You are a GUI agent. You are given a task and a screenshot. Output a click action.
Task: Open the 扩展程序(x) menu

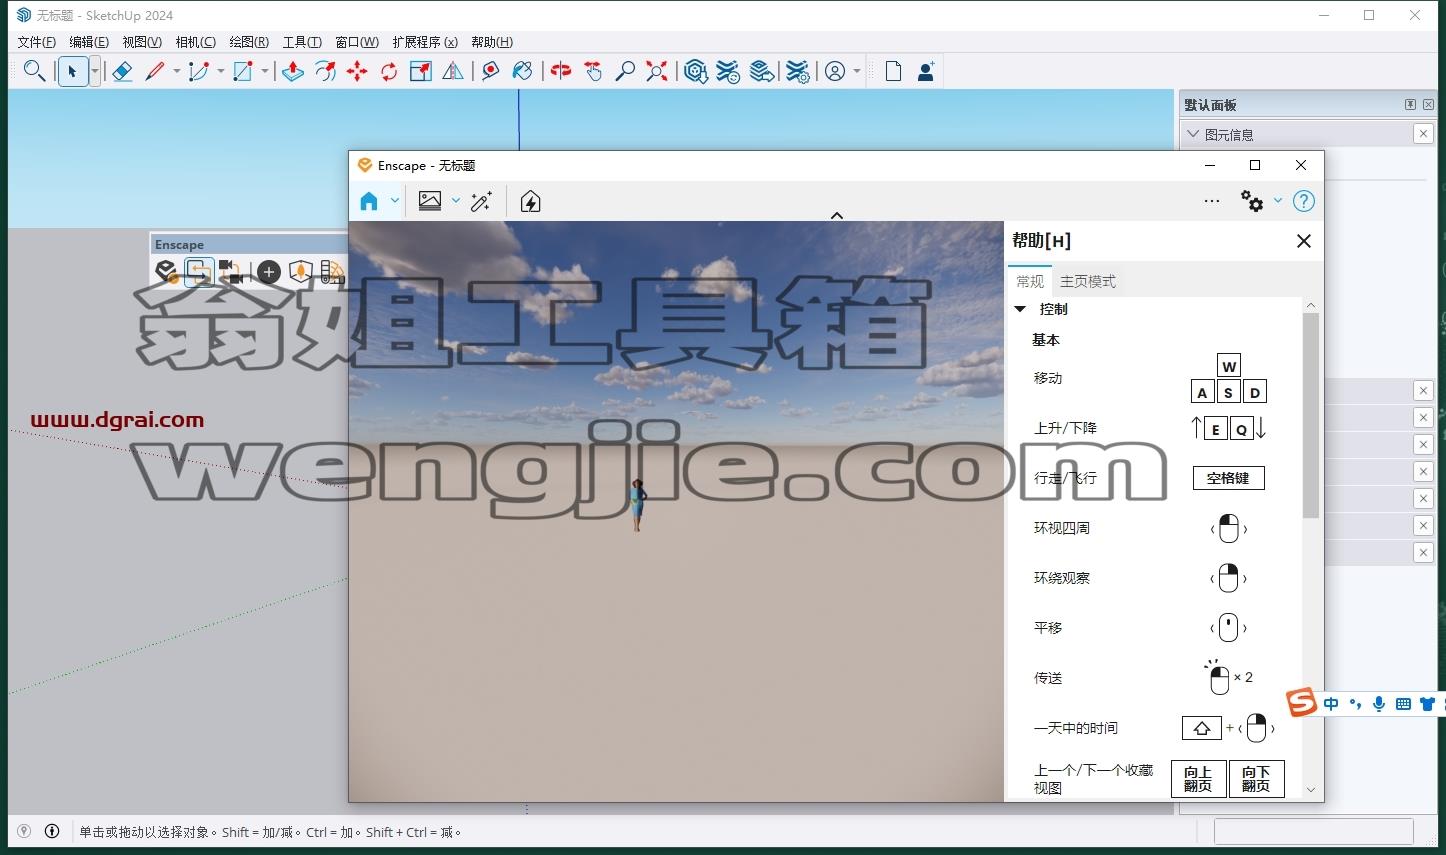[x=425, y=42]
